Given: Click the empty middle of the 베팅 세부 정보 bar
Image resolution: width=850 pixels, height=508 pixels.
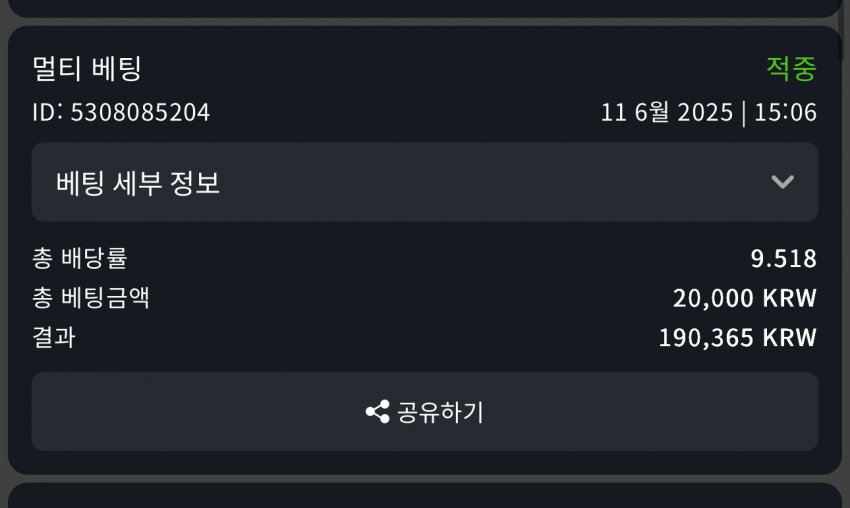Looking at the screenshot, I should click(x=488, y=182).
